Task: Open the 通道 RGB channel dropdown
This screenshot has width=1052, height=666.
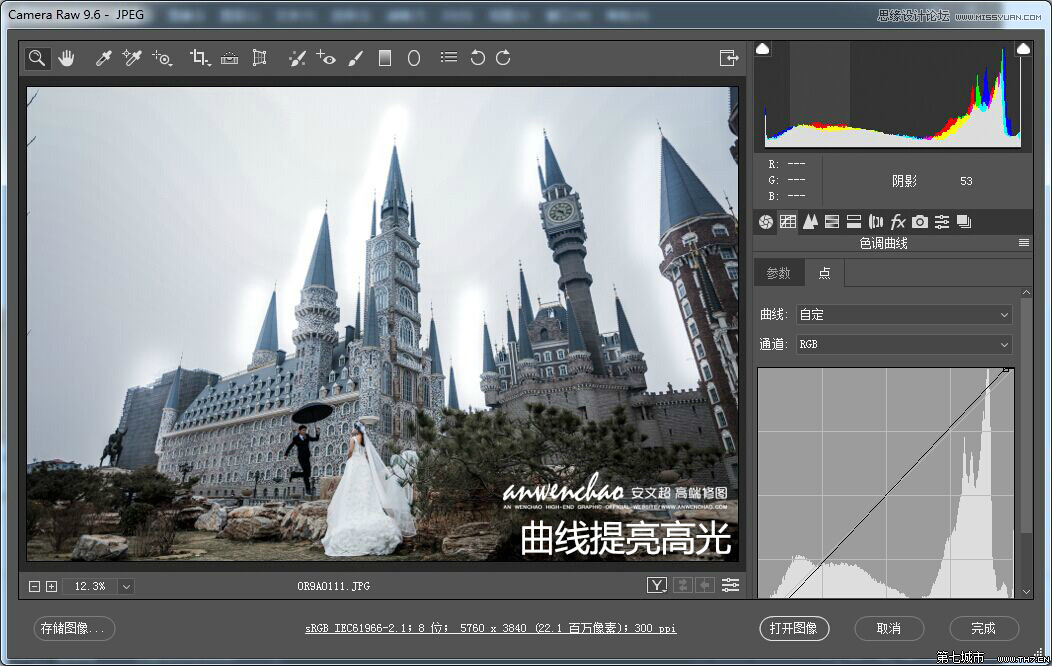Action: pyautogui.click(x=904, y=344)
